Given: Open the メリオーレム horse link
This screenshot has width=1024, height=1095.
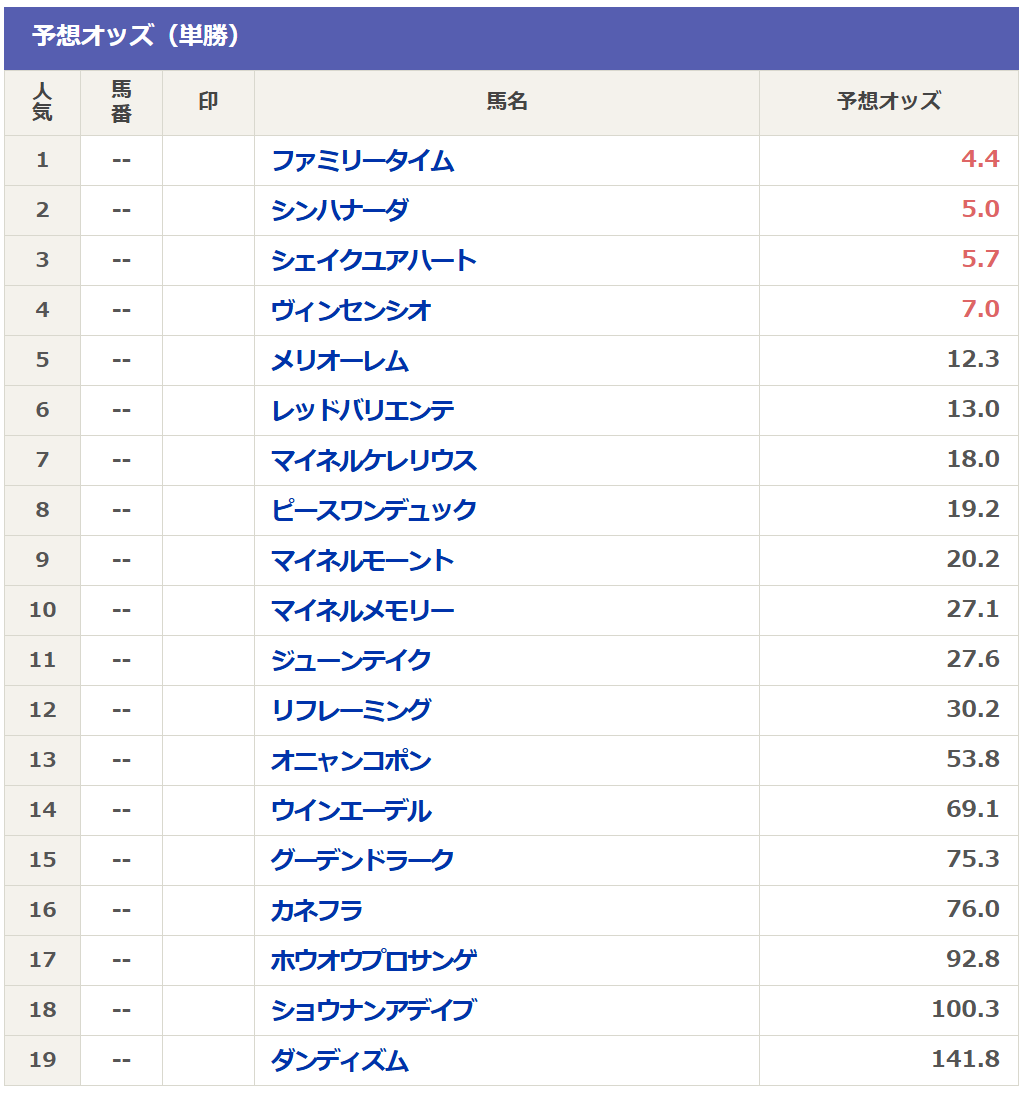Looking at the screenshot, I should tap(340, 361).
